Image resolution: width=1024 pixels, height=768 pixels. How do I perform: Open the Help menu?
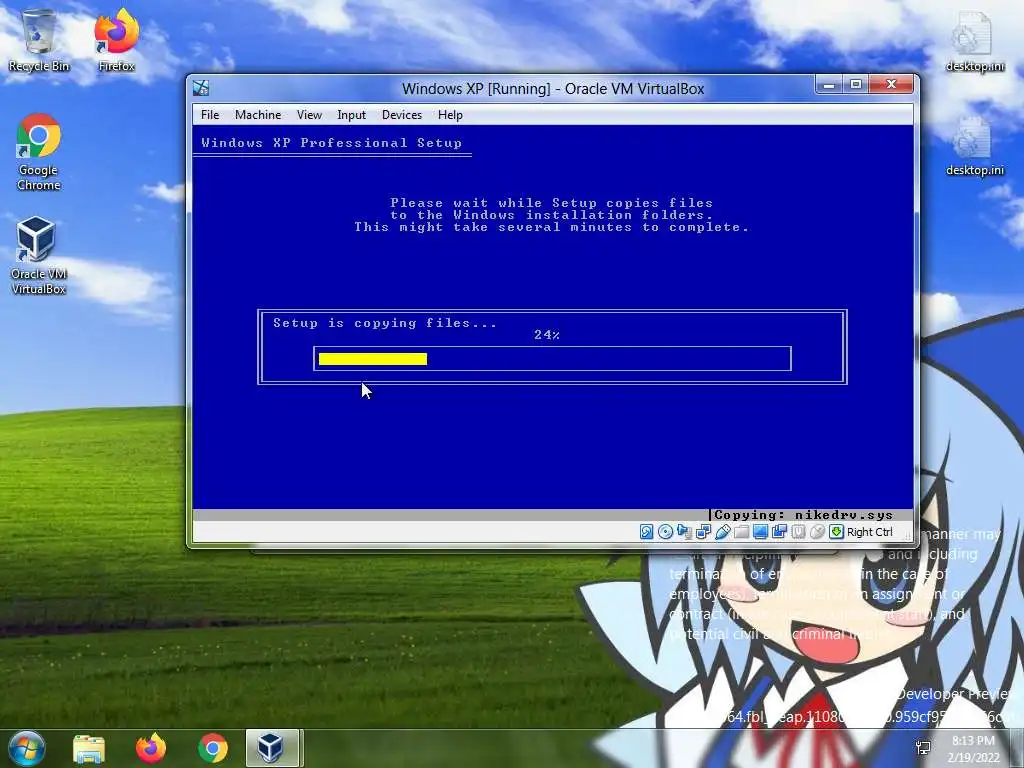(x=450, y=115)
